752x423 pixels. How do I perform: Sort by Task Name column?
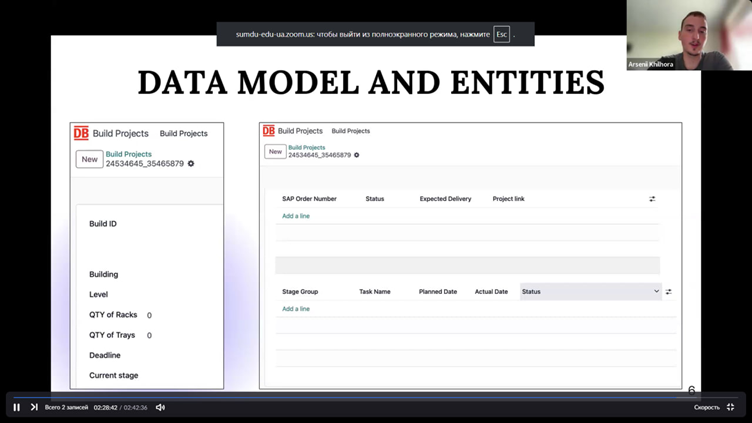coord(375,292)
